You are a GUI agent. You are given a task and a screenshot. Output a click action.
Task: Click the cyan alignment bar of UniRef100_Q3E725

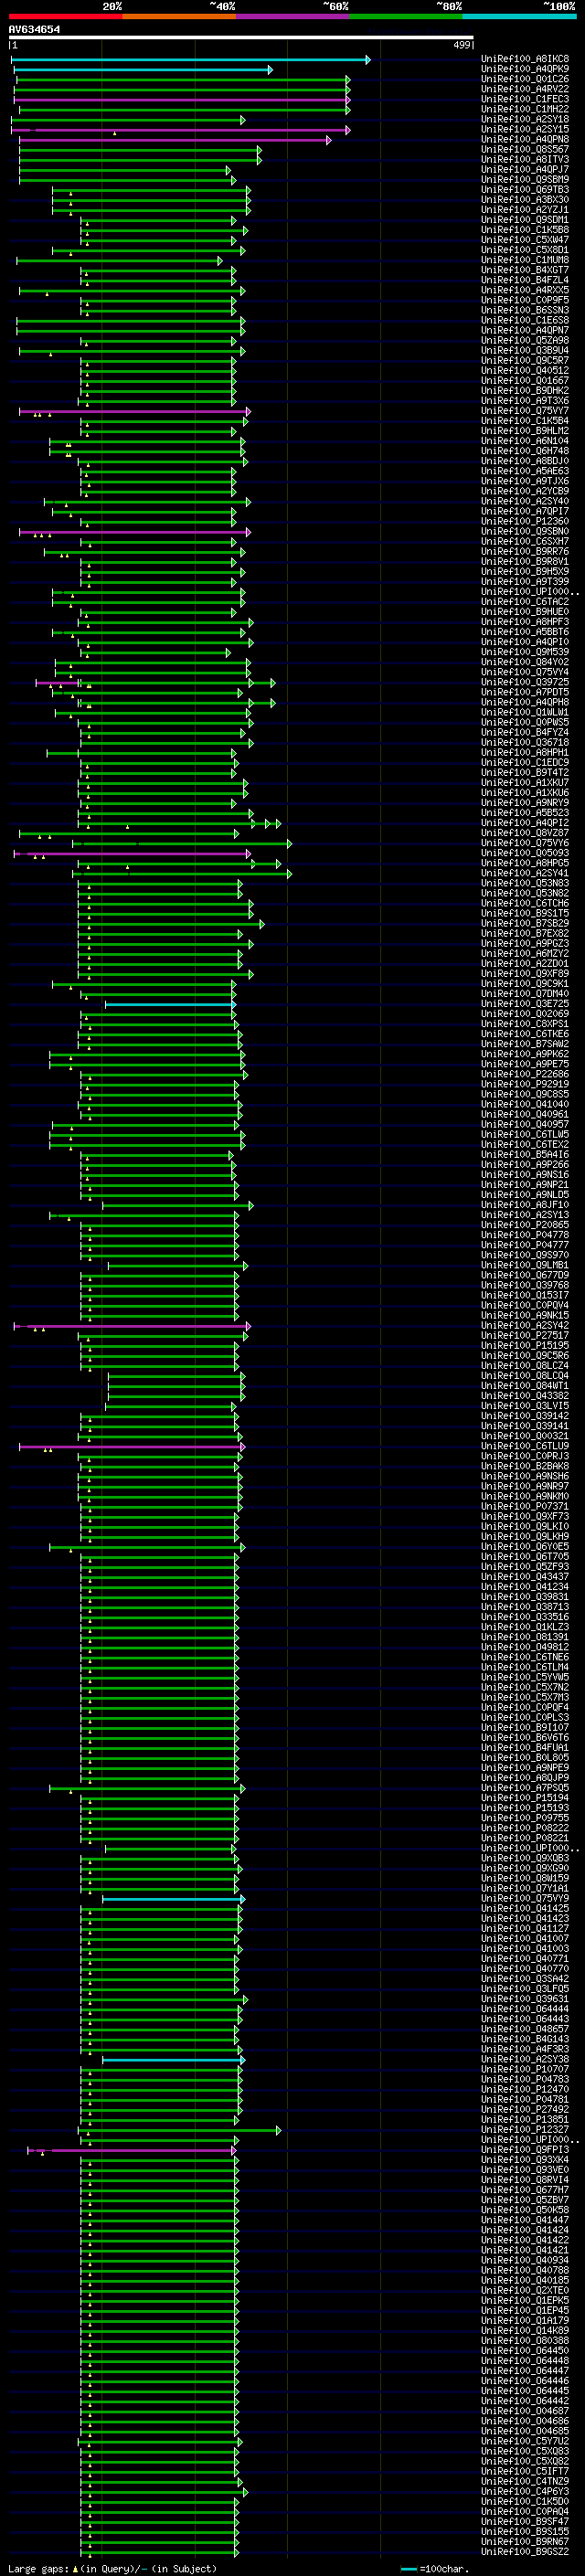tap(170, 1004)
